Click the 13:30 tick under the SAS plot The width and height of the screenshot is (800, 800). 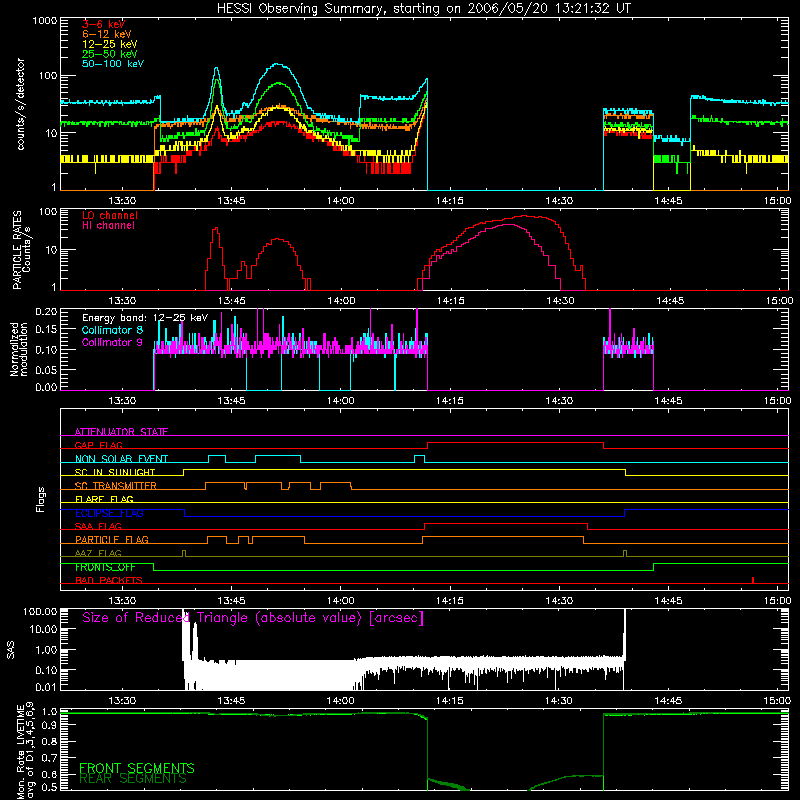coord(122,701)
